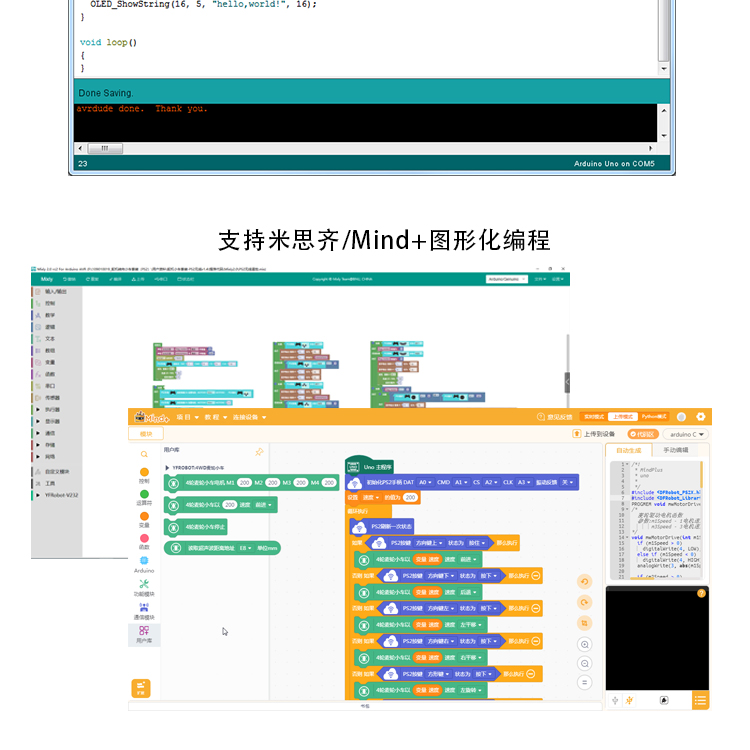
Task: Click the redo round button on workspace
Action: click(x=585, y=602)
